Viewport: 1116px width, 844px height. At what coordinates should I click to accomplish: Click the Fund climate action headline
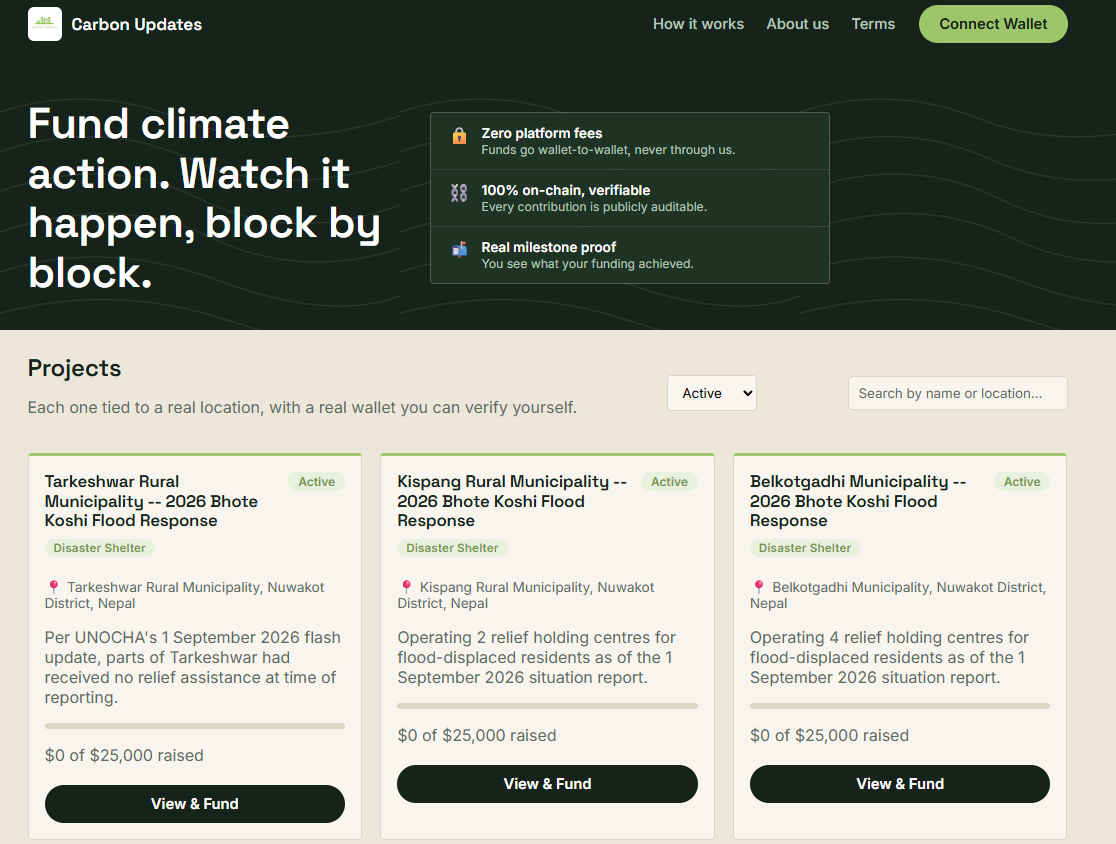204,198
